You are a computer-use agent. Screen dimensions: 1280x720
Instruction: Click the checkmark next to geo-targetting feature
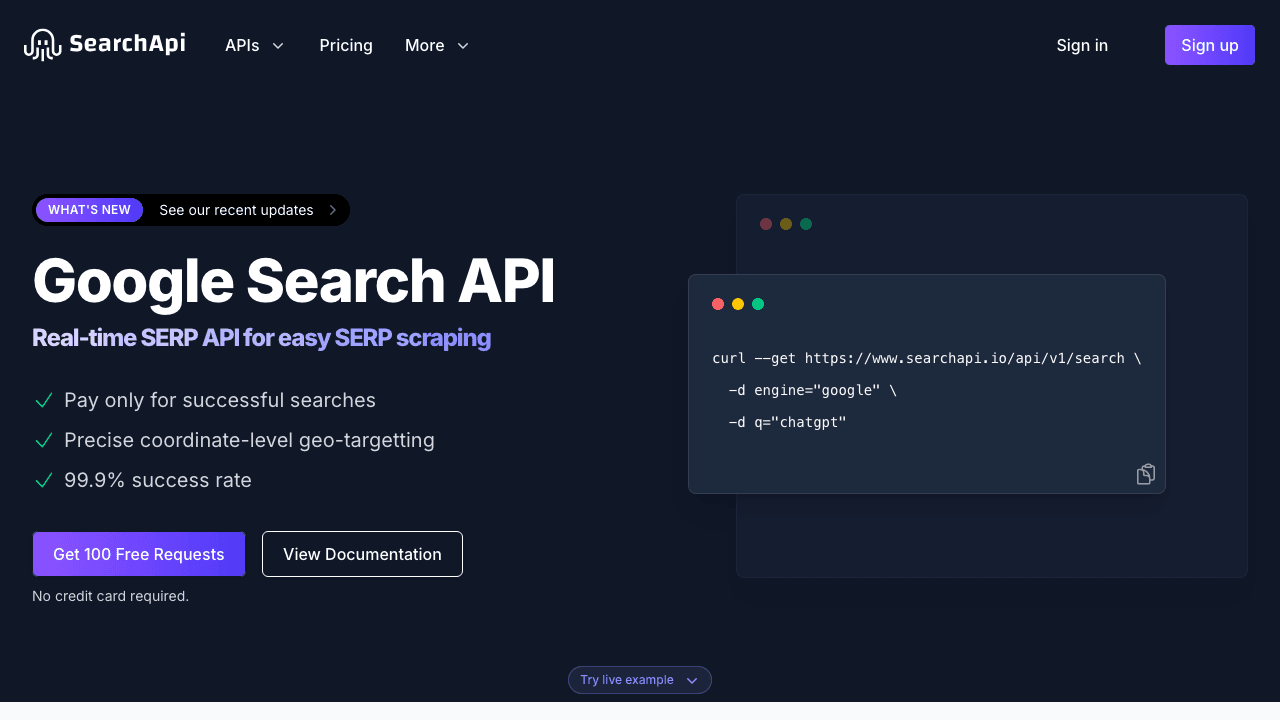[43, 440]
